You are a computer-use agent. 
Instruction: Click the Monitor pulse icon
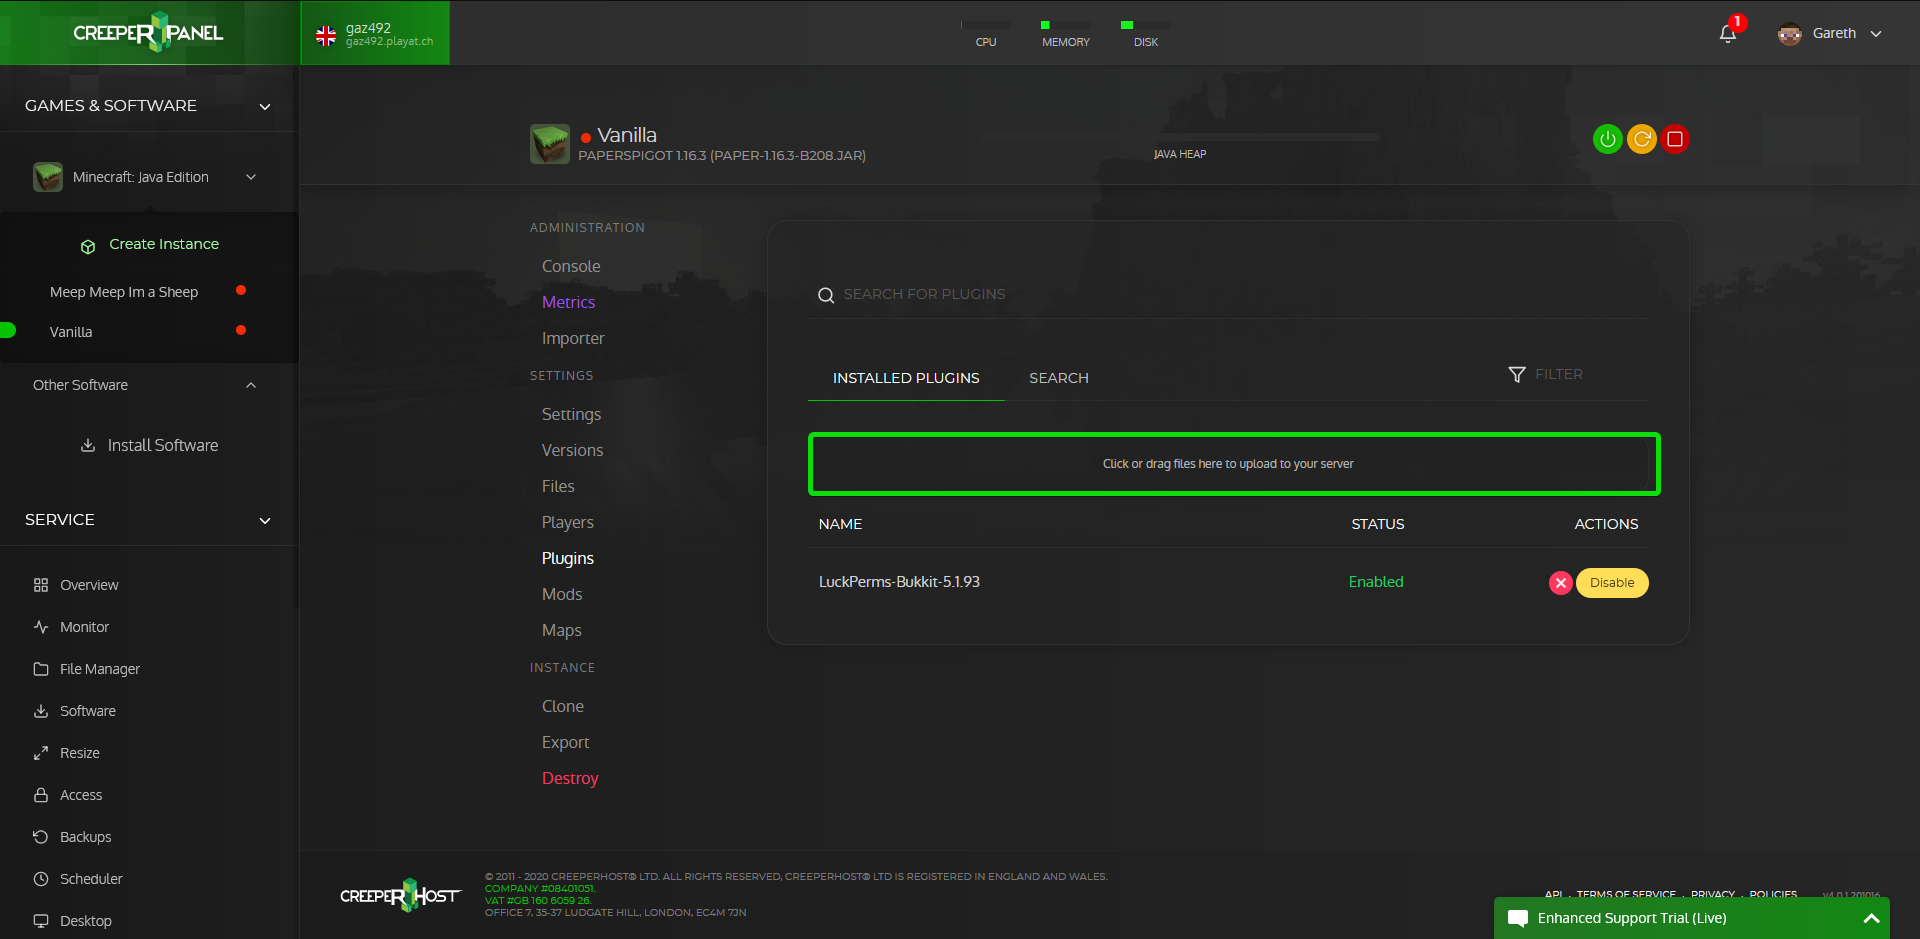point(41,627)
